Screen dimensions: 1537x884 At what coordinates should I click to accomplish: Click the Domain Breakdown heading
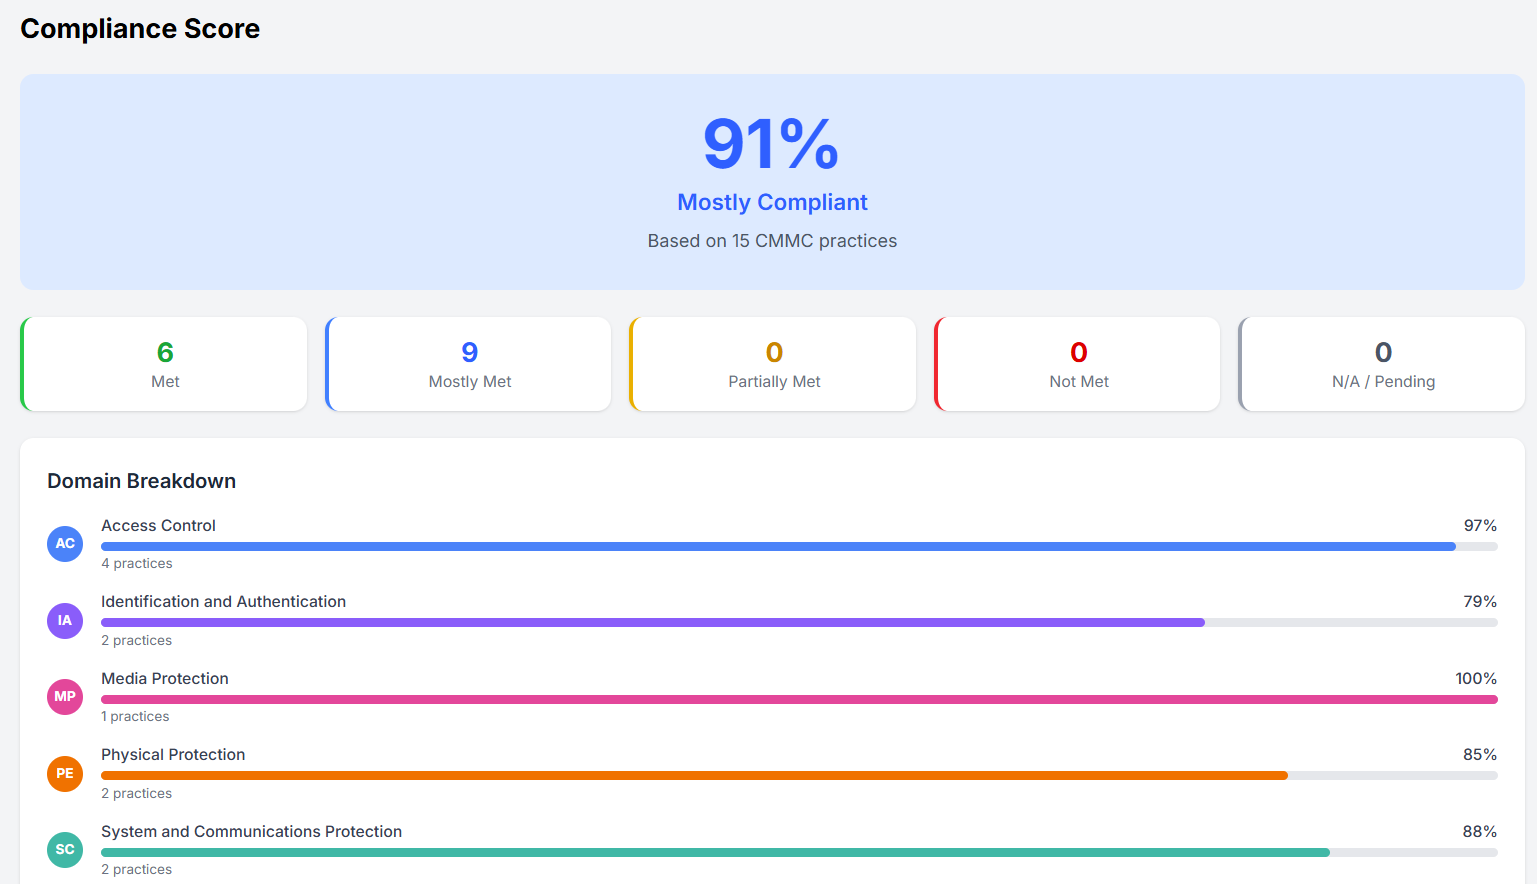coord(141,481)
